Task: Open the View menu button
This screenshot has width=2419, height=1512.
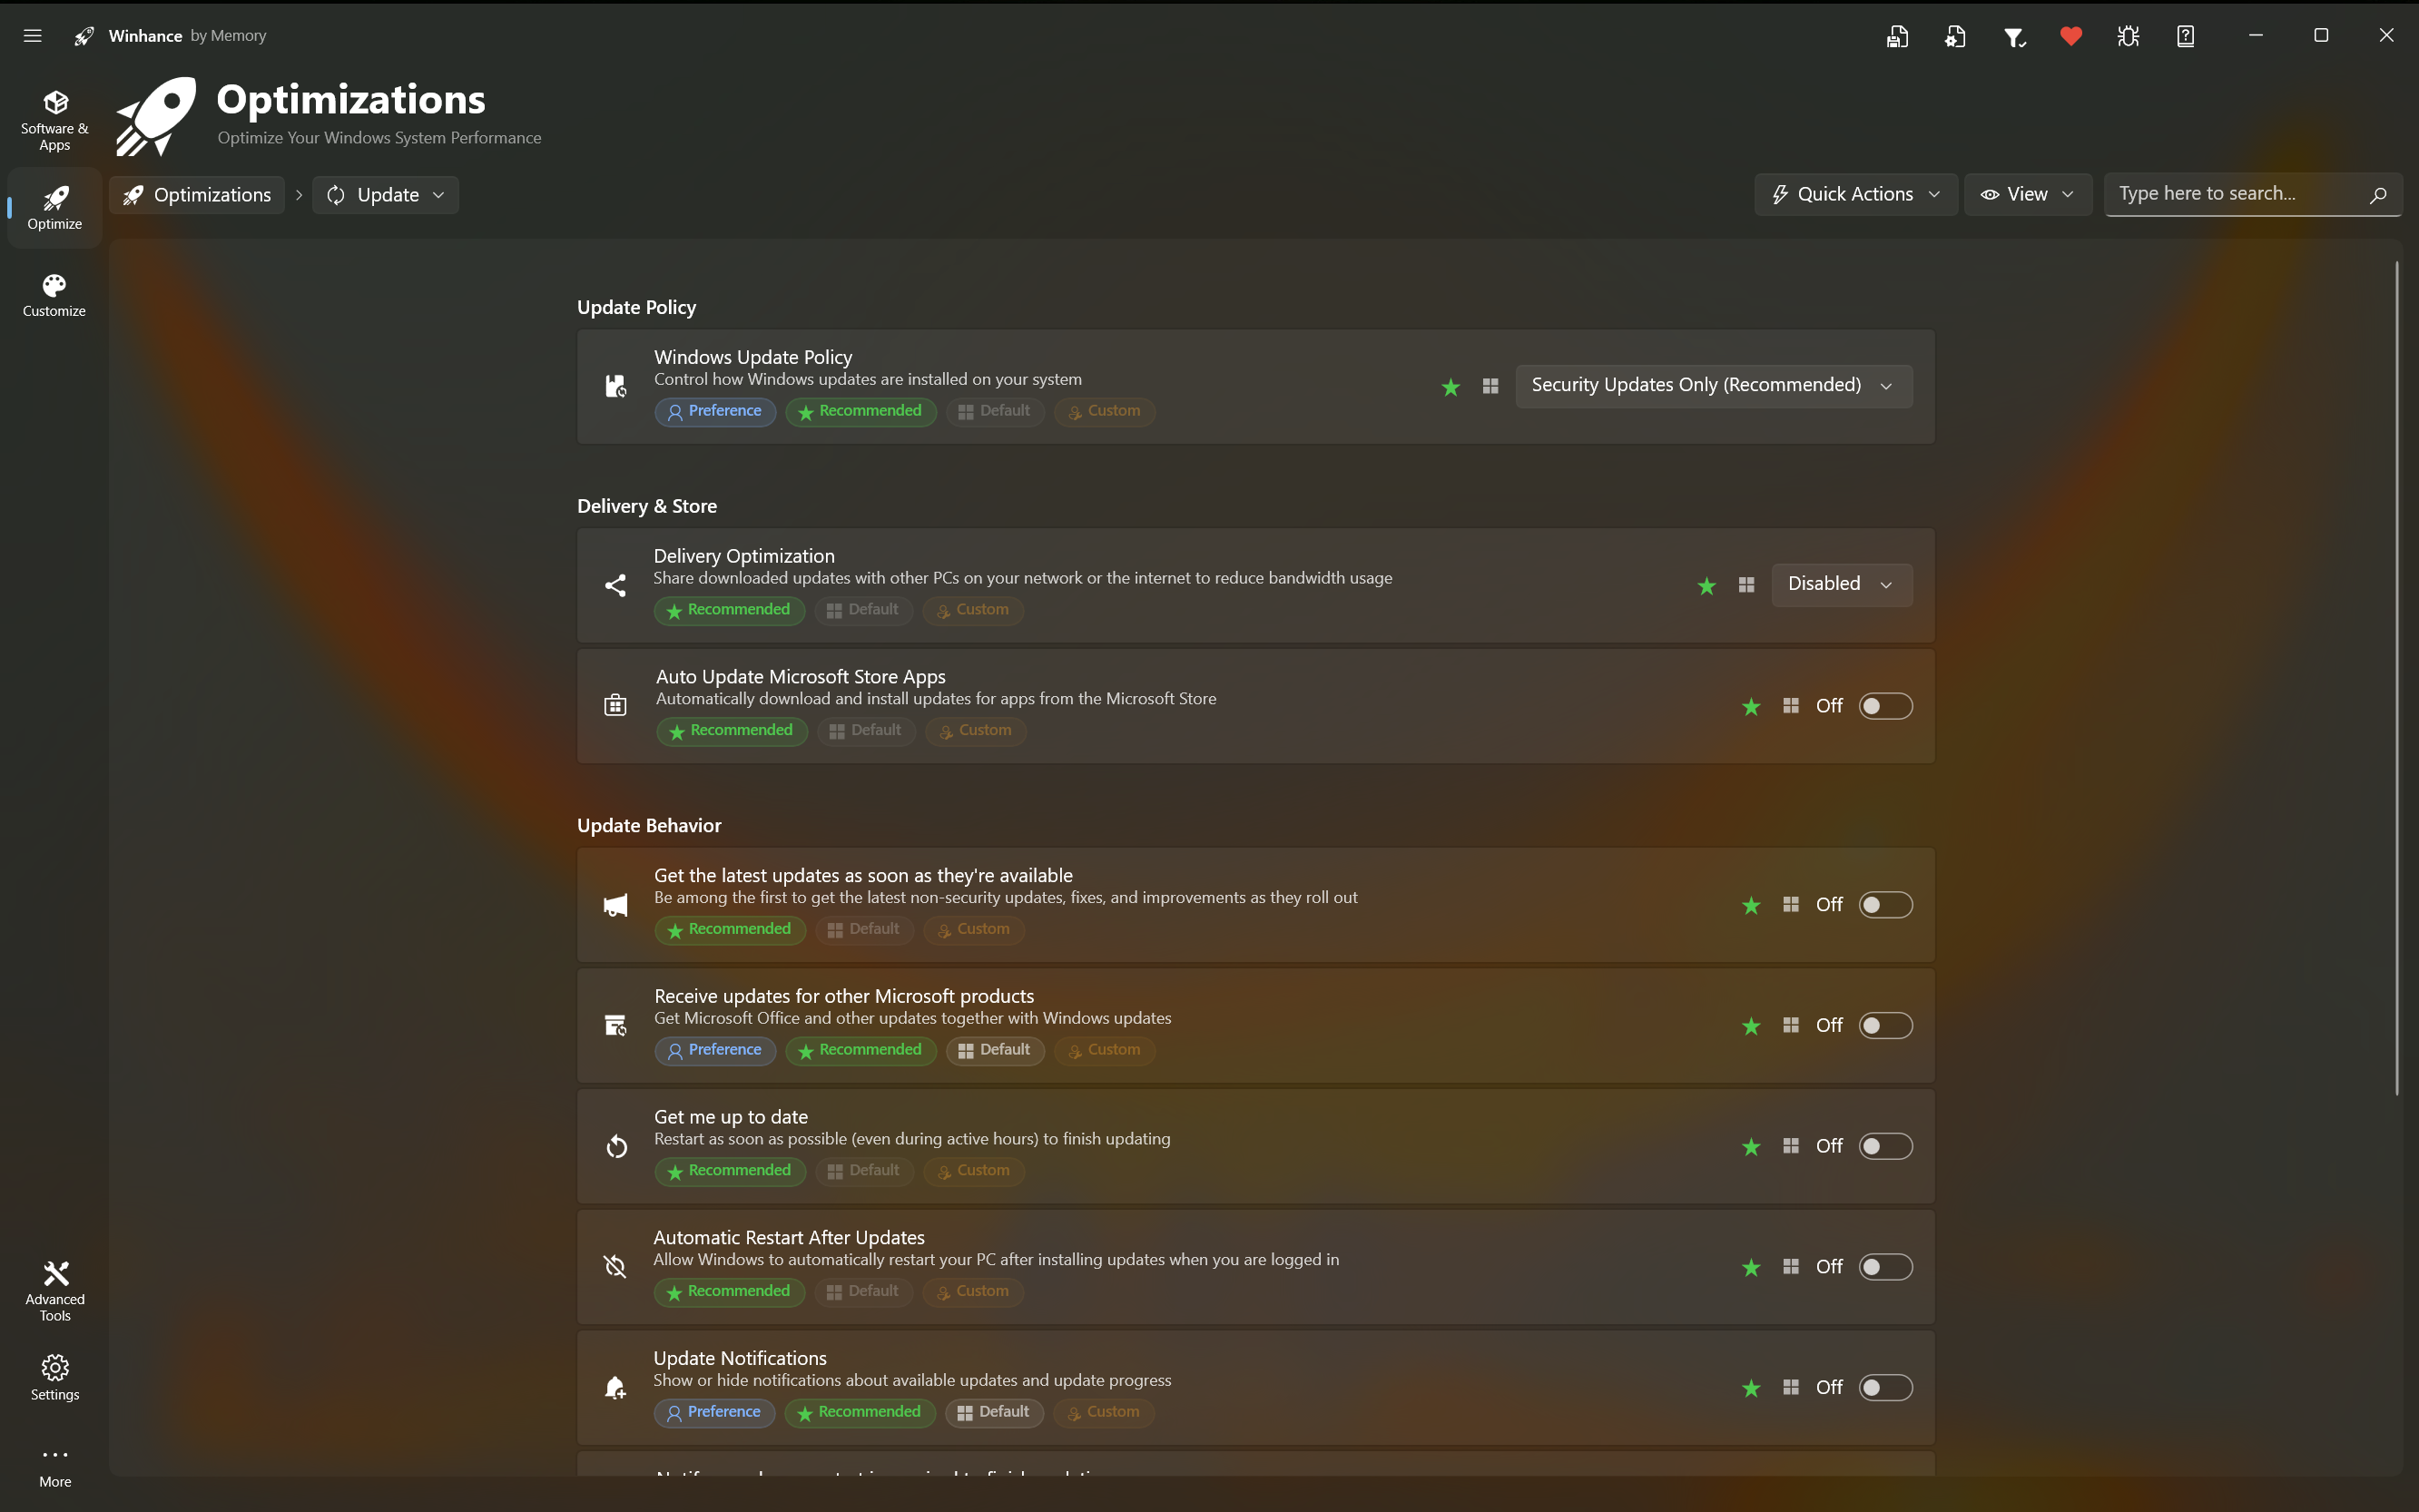Action: [2027, 194]
